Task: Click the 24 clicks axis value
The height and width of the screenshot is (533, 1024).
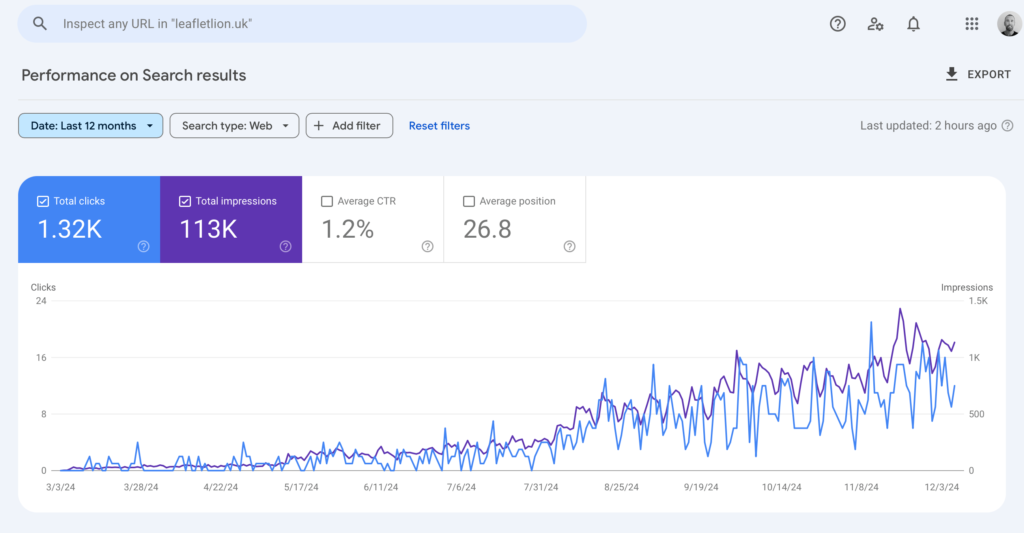Action: pyautogui.click(x=41, y=301)
